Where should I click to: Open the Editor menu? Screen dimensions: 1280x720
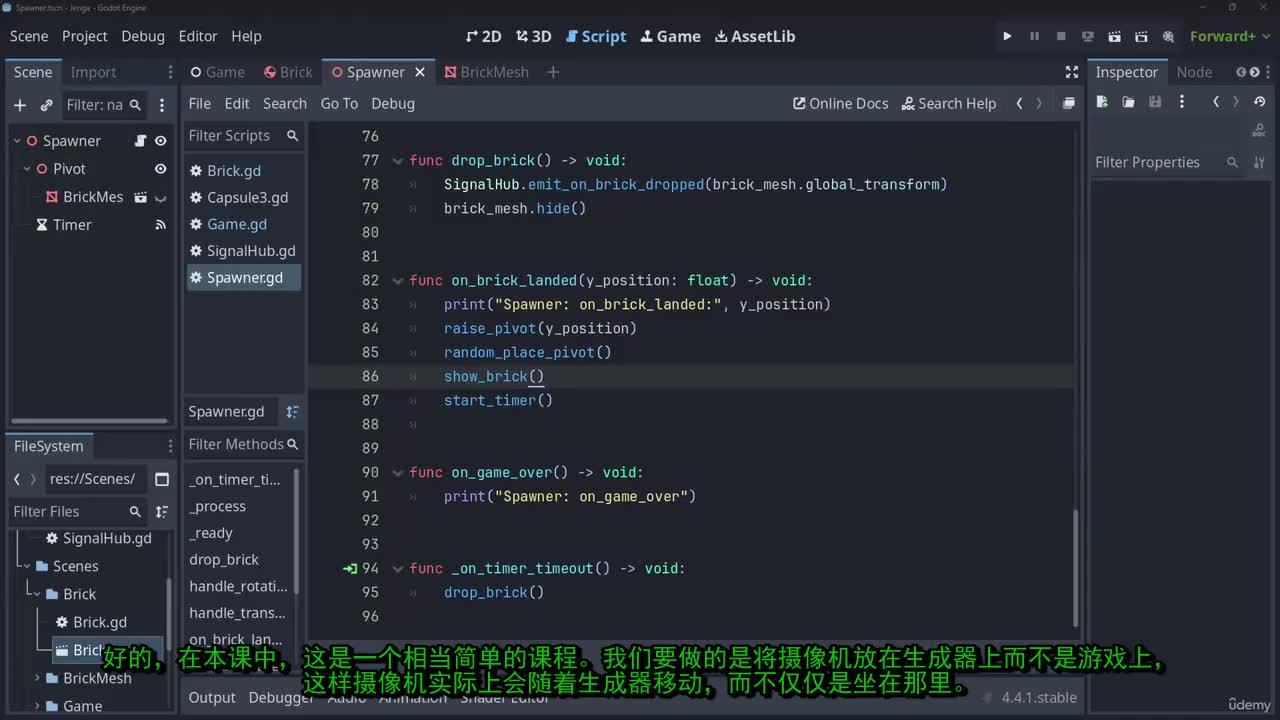[198, 36]
